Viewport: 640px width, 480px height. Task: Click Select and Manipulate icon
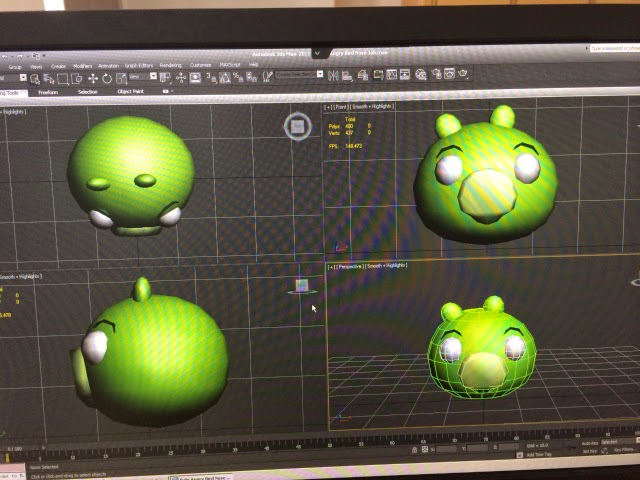181,78
